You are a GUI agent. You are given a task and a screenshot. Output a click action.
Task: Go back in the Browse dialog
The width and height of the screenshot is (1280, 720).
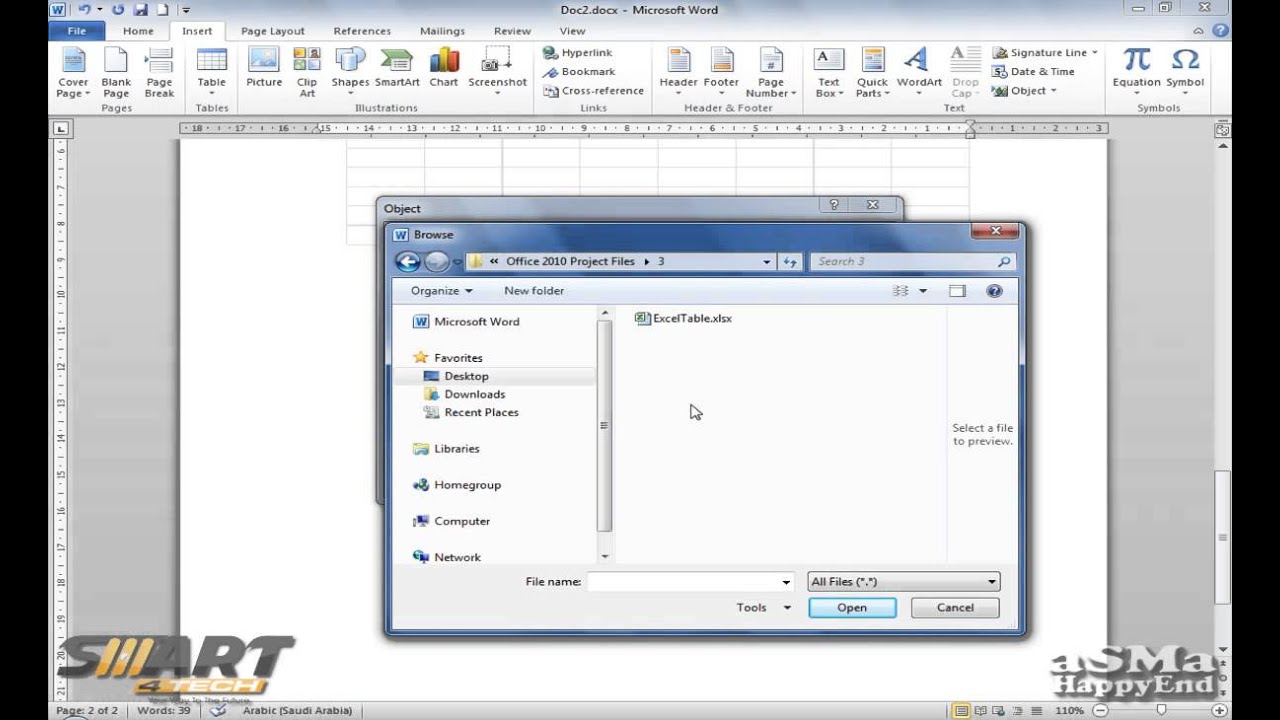click(x=407, y=262)
